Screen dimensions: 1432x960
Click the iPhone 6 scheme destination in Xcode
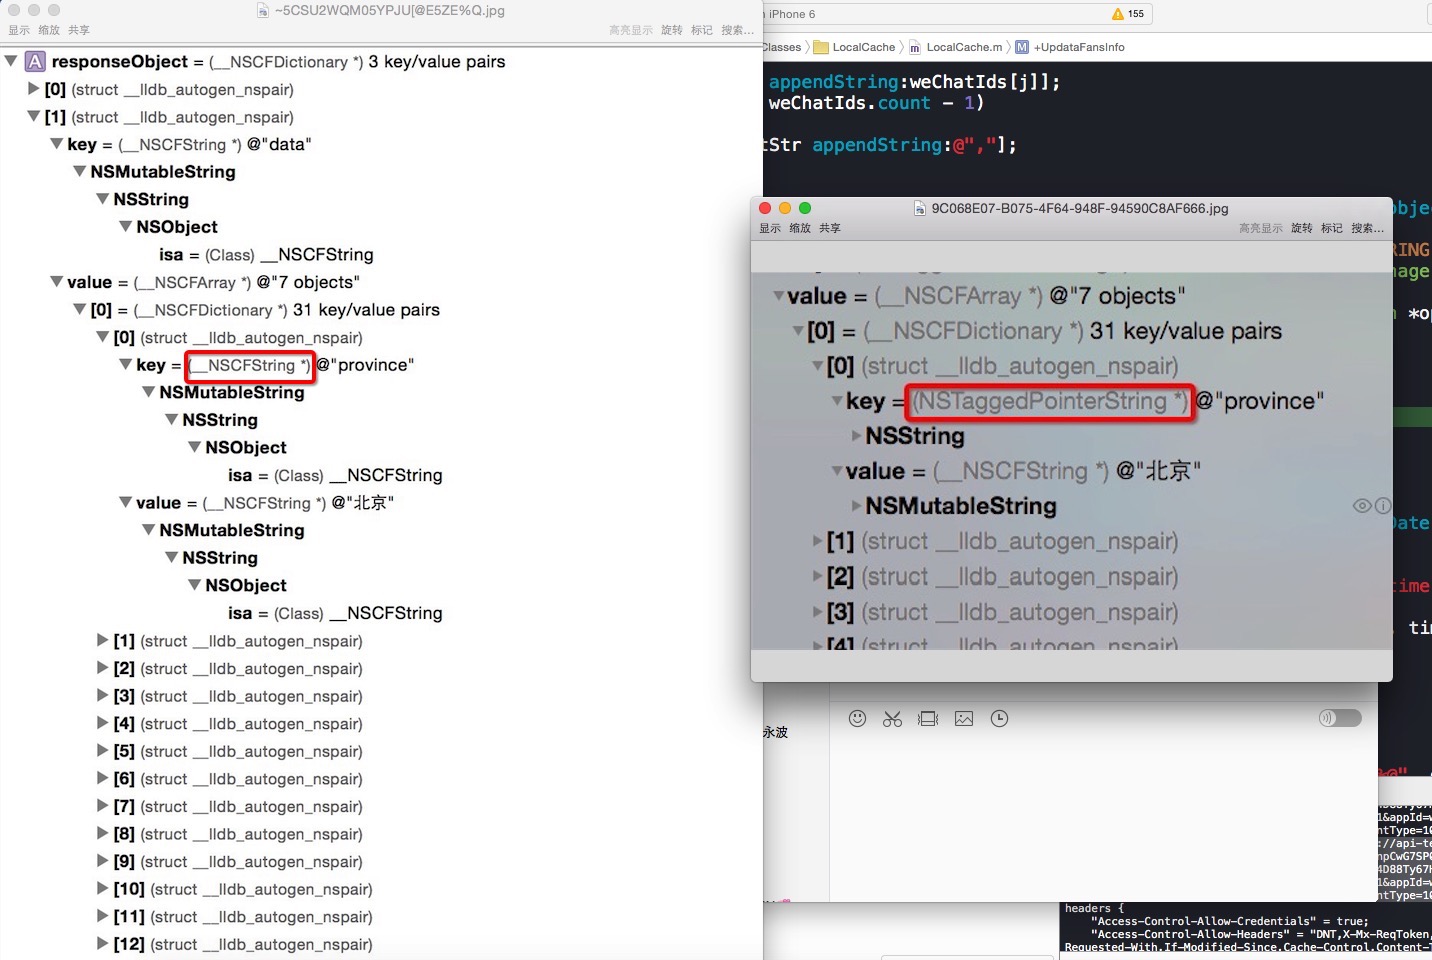791,14
